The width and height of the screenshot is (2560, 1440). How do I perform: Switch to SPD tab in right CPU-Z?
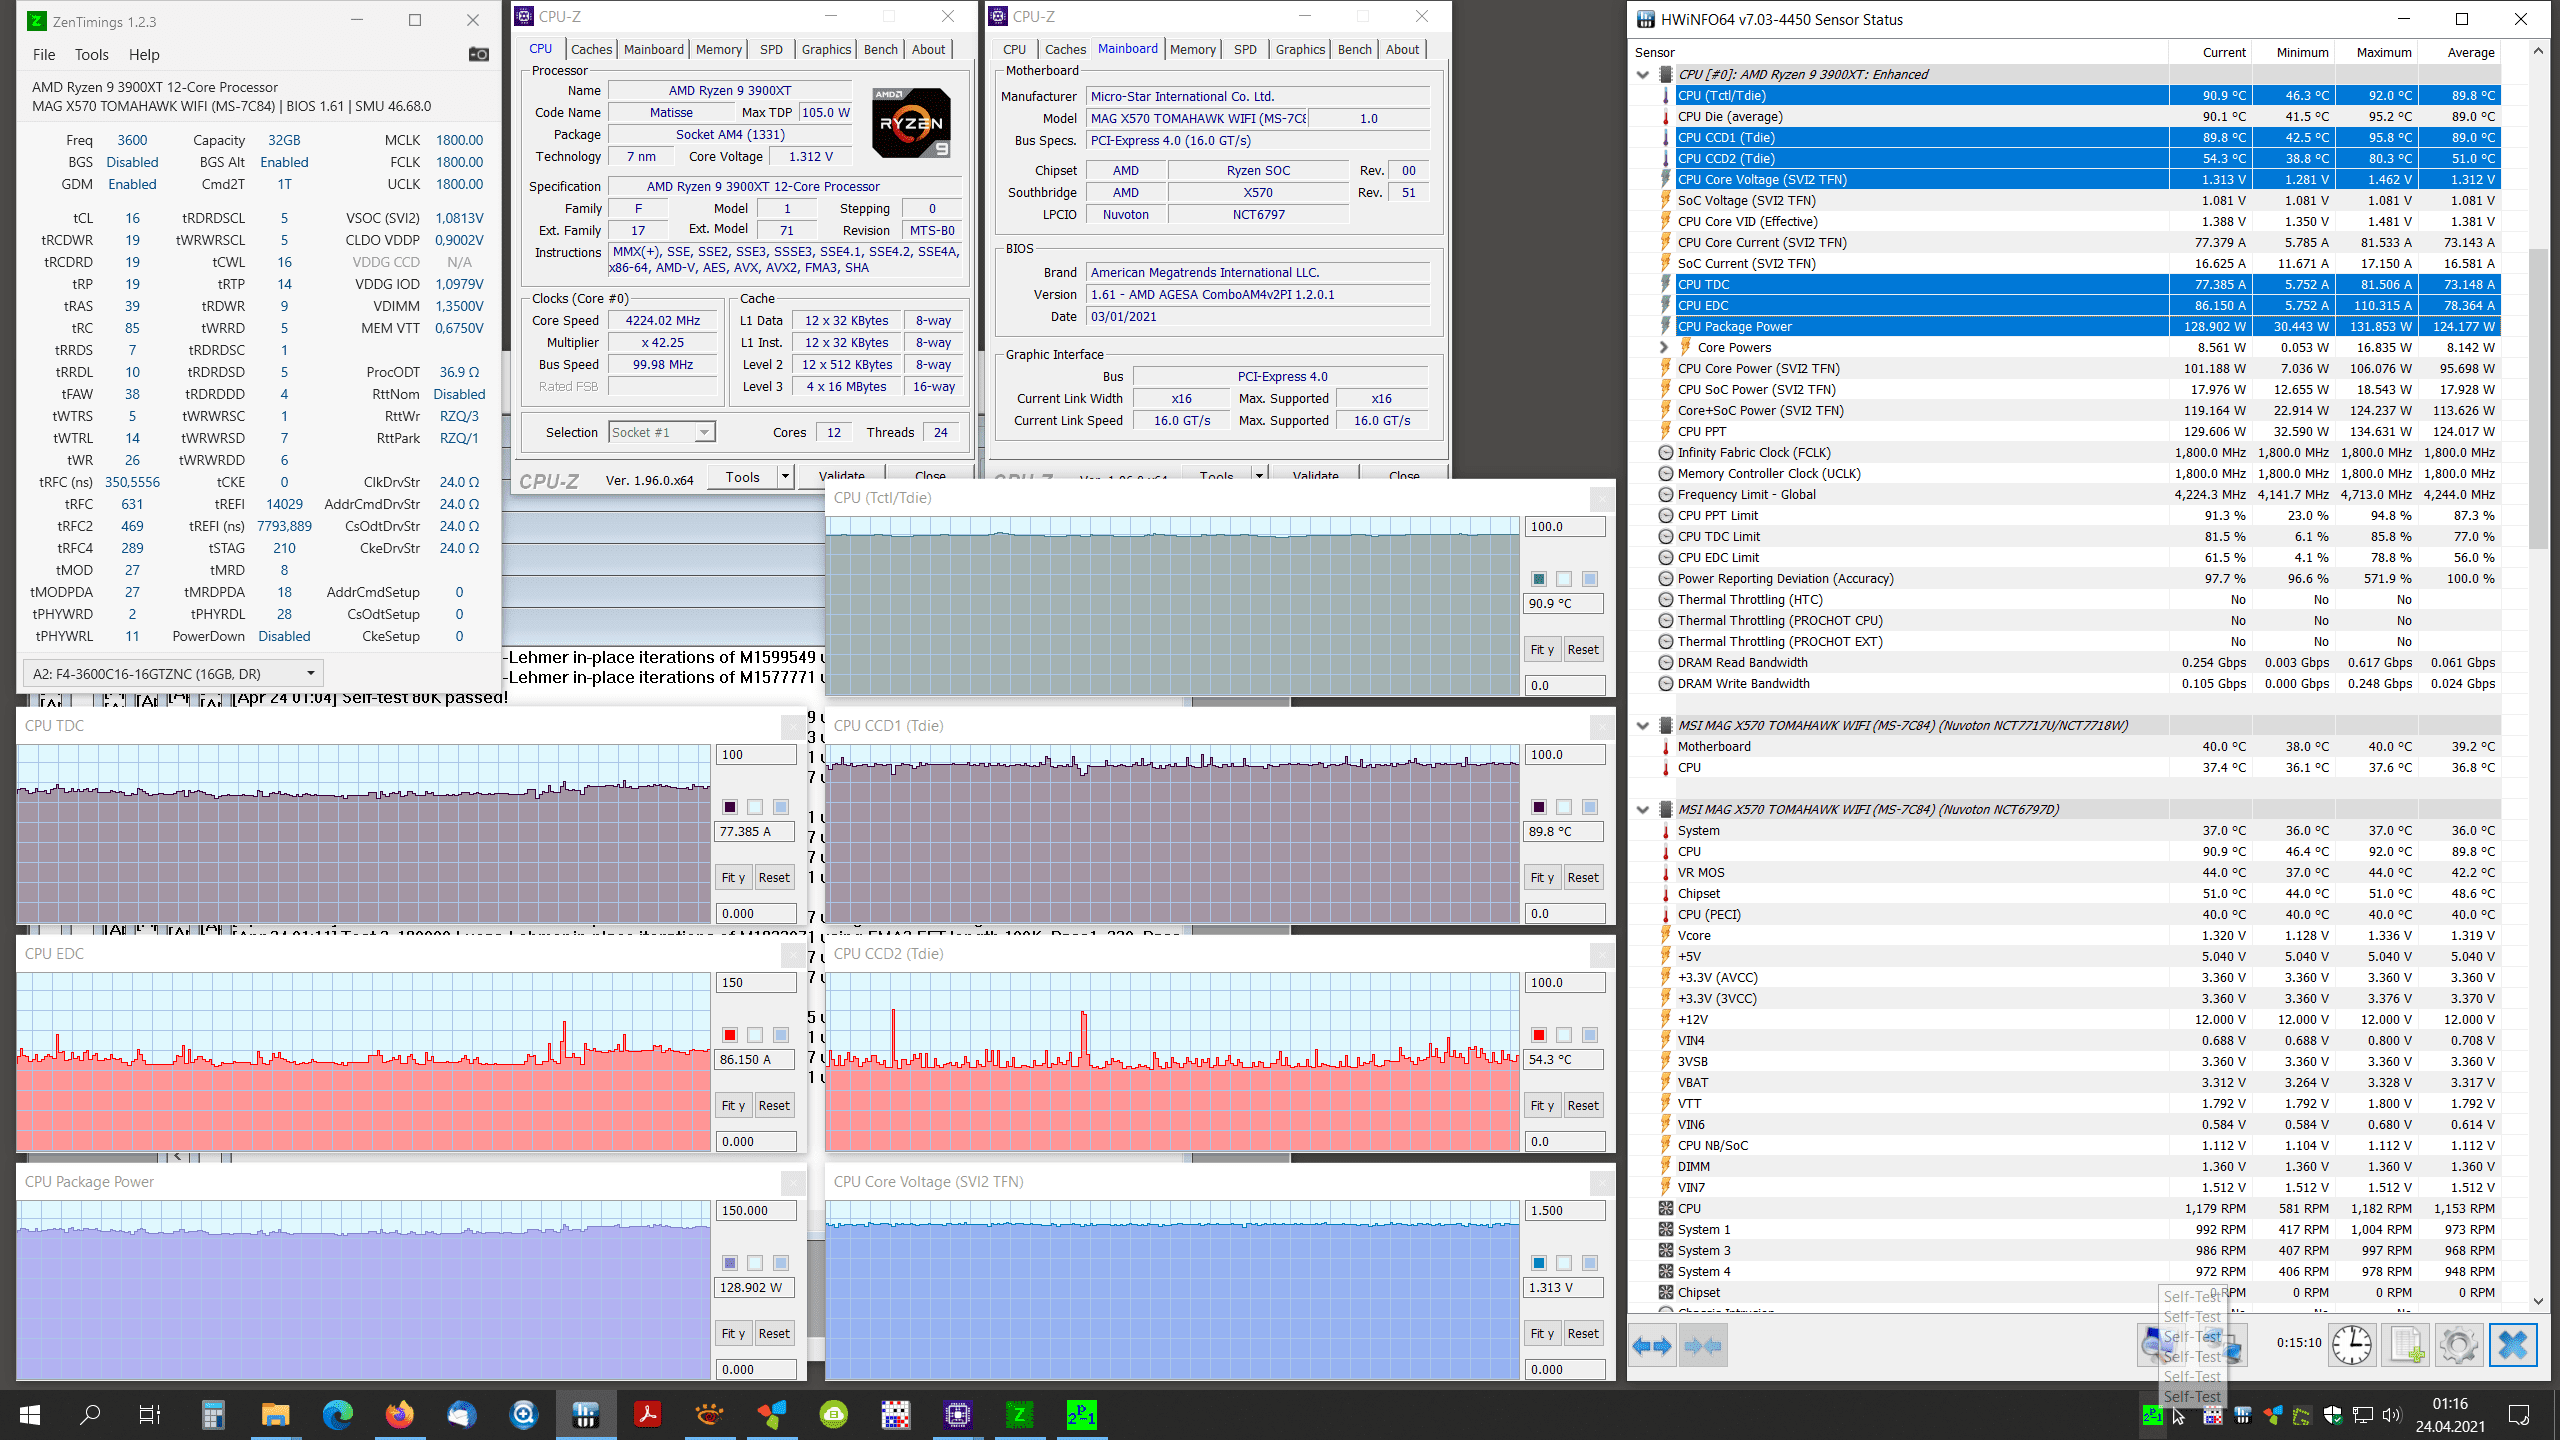pos(1245,49)
